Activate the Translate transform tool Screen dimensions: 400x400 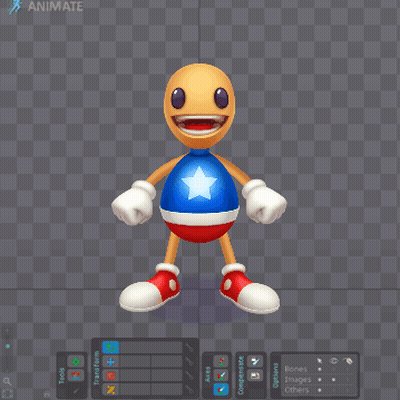(x=111, y=362)
